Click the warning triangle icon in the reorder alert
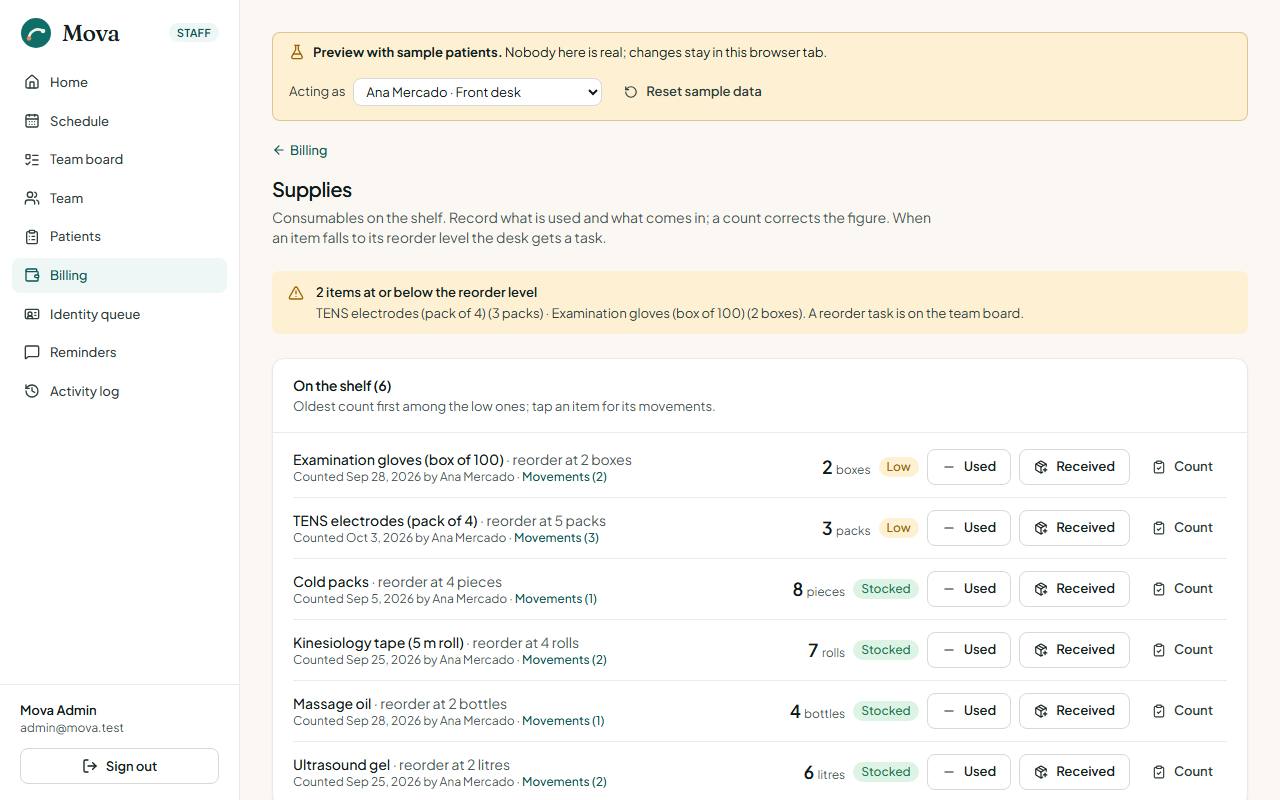The width and height of the screenshot is (1280, 800). (x=296, y=293)
